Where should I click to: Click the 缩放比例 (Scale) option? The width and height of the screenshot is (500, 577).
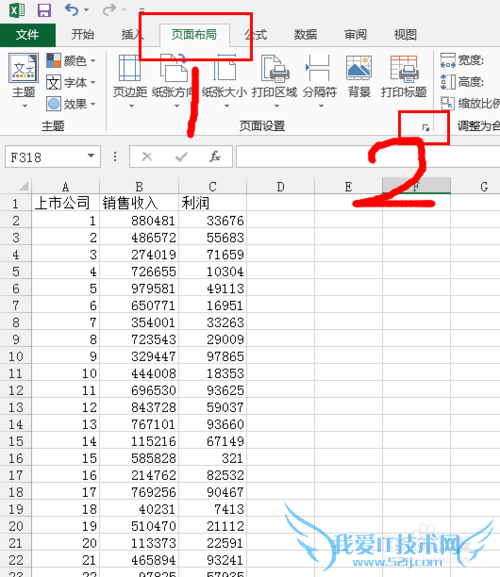point(470,103)
